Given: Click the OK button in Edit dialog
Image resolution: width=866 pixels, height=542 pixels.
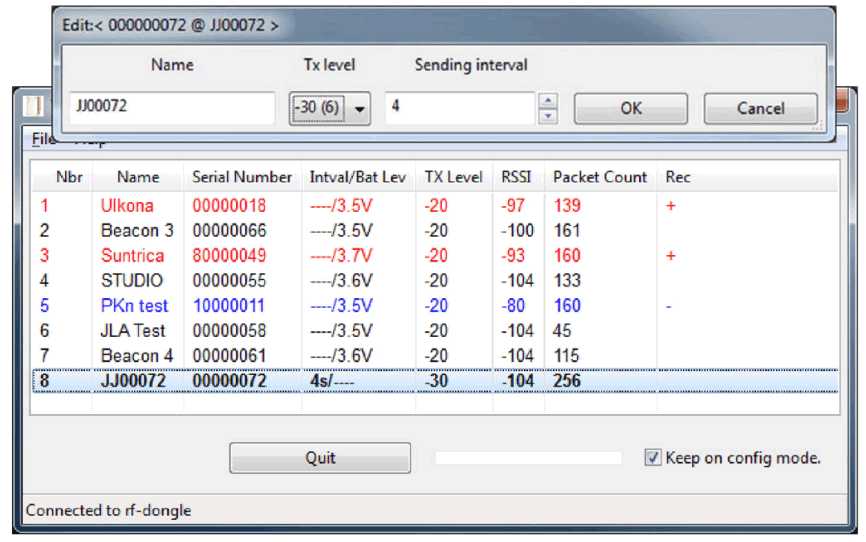Looking at the screenshot, I should point(631,108).
